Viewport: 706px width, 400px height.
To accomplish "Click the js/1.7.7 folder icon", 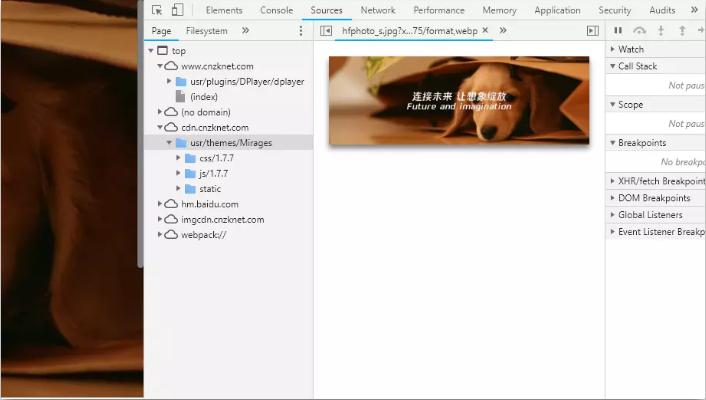I will [190, 173].
